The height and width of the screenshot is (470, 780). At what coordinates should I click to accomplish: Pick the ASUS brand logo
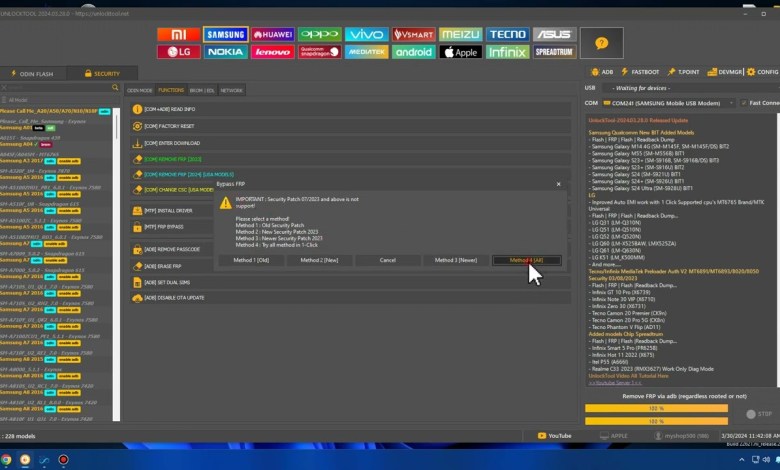pyautogui.click(x=555, y=34)
